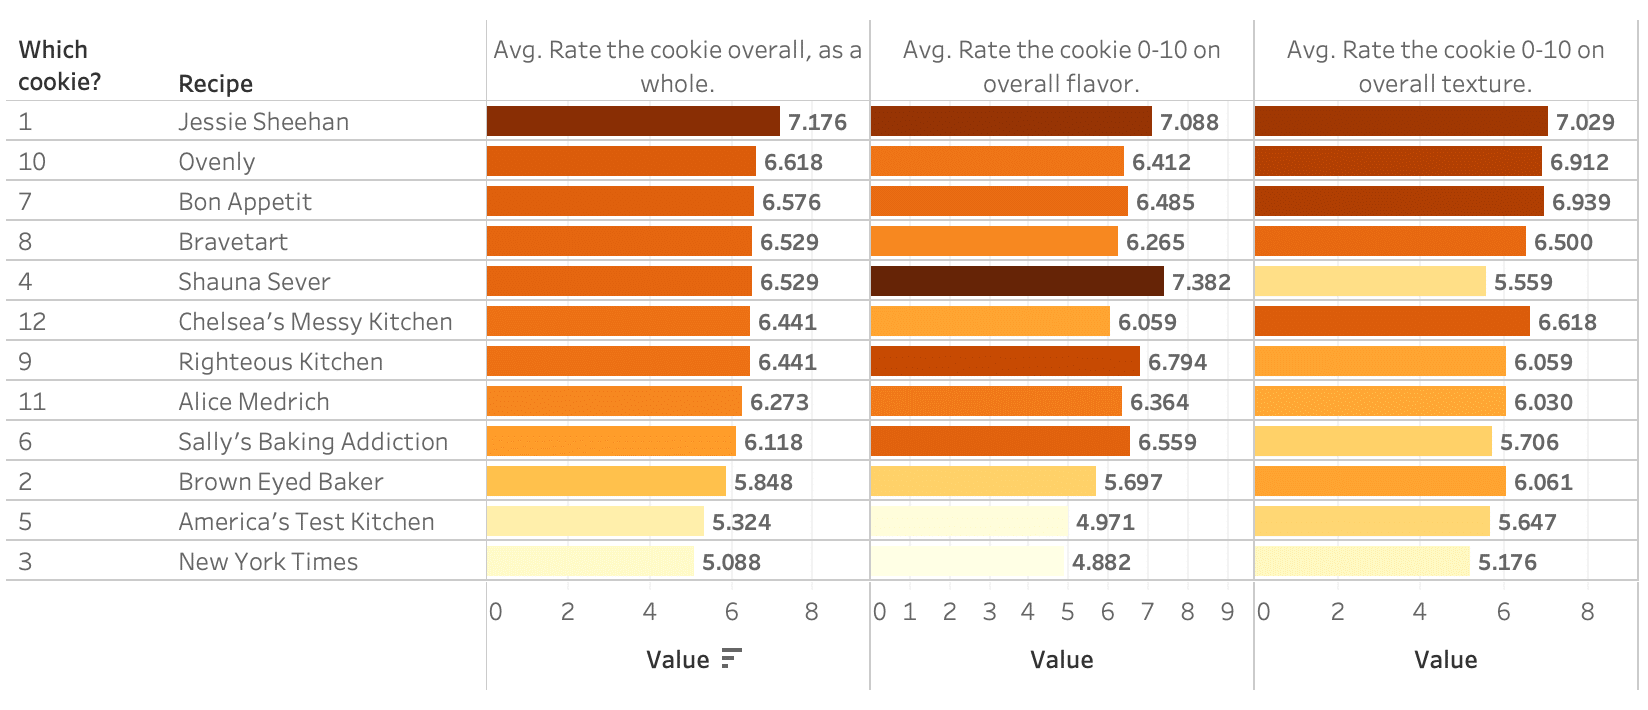Click the Recipe column header

tap(215, 83)
